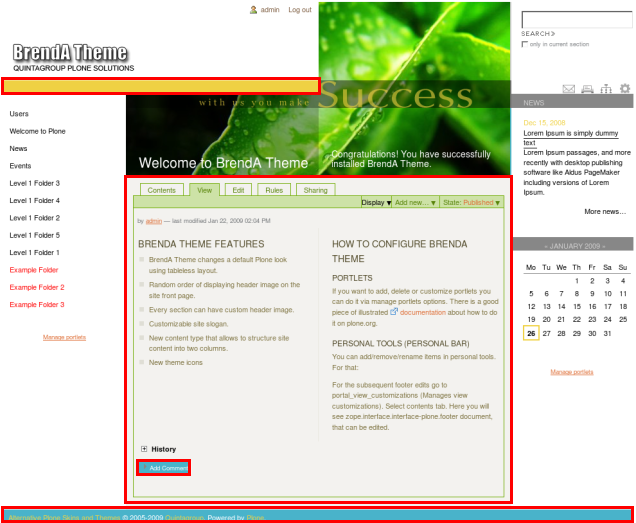Open News in left navigation
Image resolution: width=636 pixels, height=523 pixels.
click(18, 149)
